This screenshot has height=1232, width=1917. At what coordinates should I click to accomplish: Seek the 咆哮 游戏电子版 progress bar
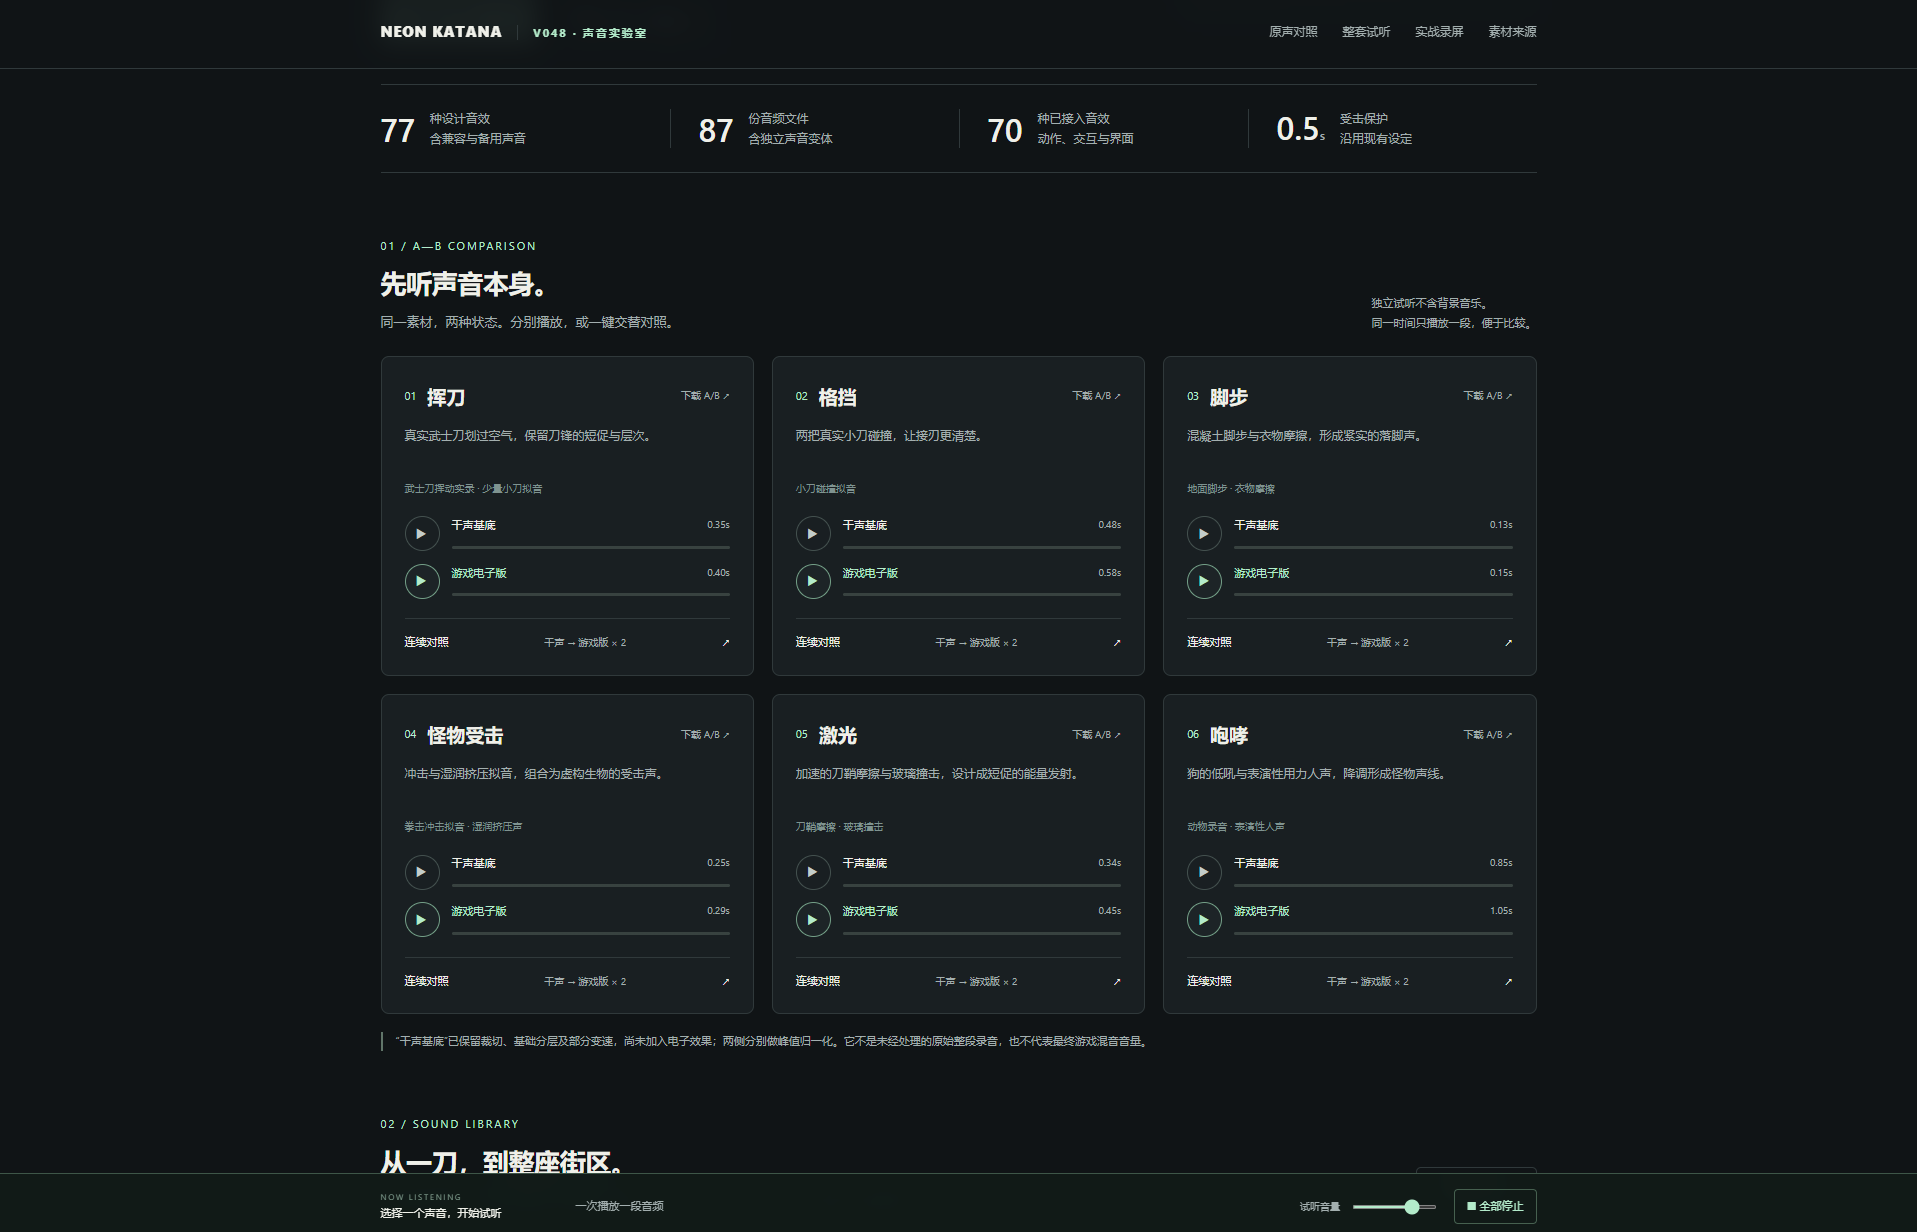1373,933
